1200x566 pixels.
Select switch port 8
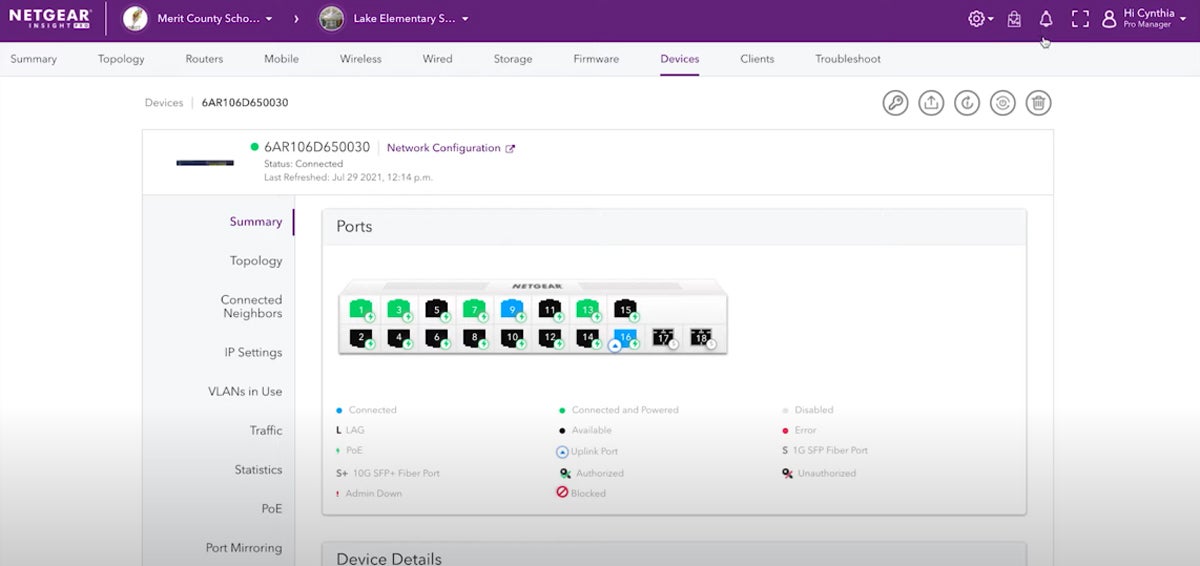coord(474,338)
